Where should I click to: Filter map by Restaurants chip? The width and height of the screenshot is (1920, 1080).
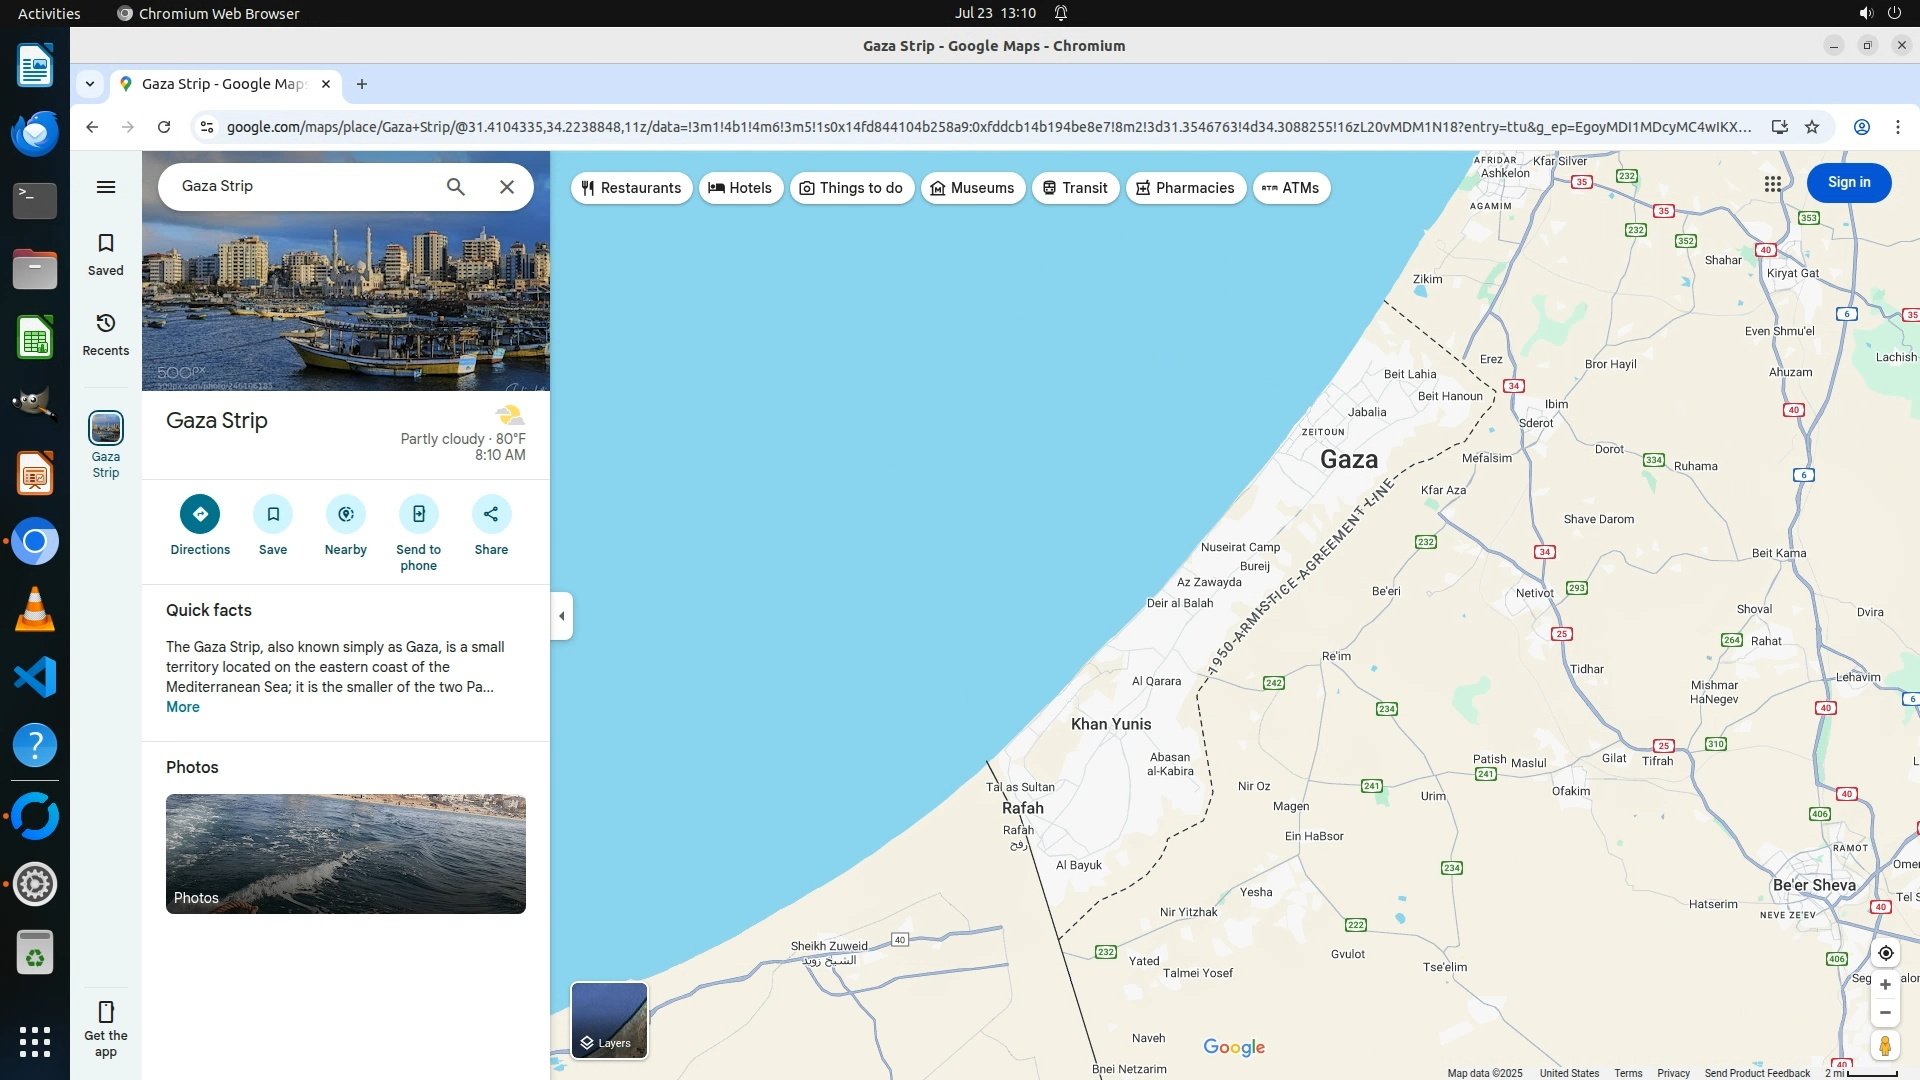click(631, 188)
